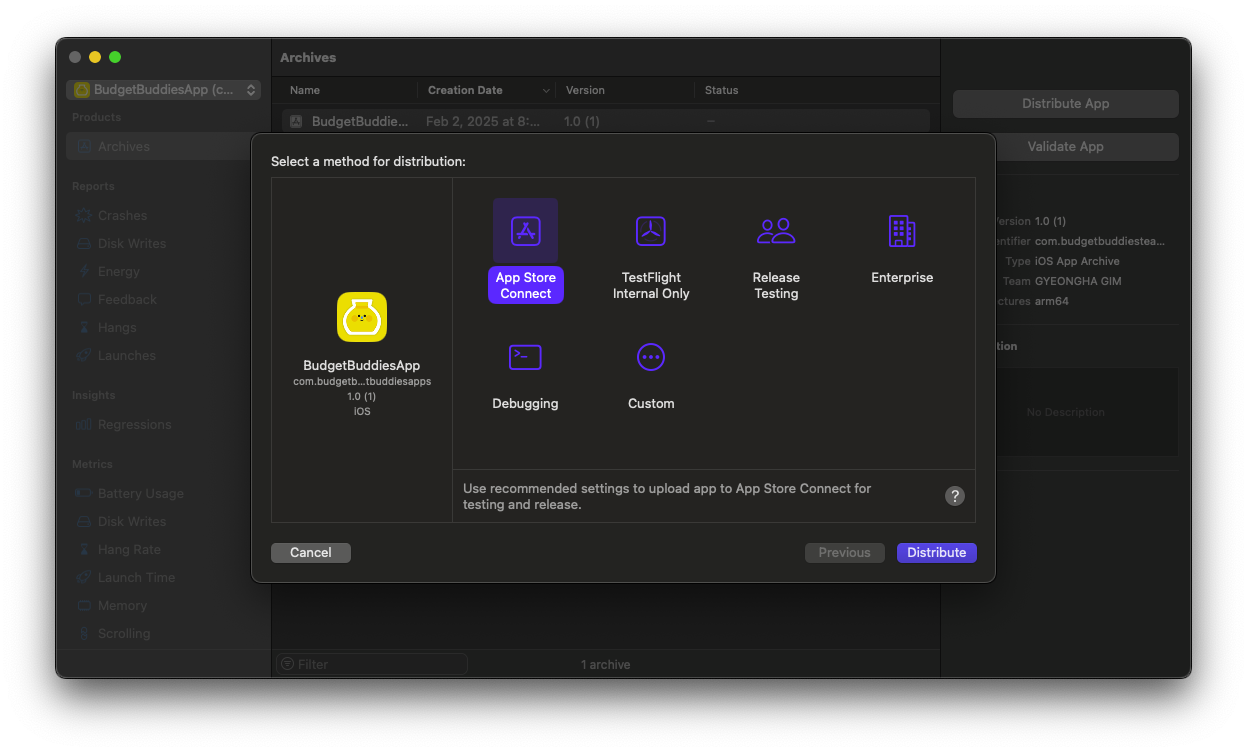Viewport: 1247px width, 752px height.
Task: Select the BudgetBuddie... archive row name
Action: click(x=360, y=121)
